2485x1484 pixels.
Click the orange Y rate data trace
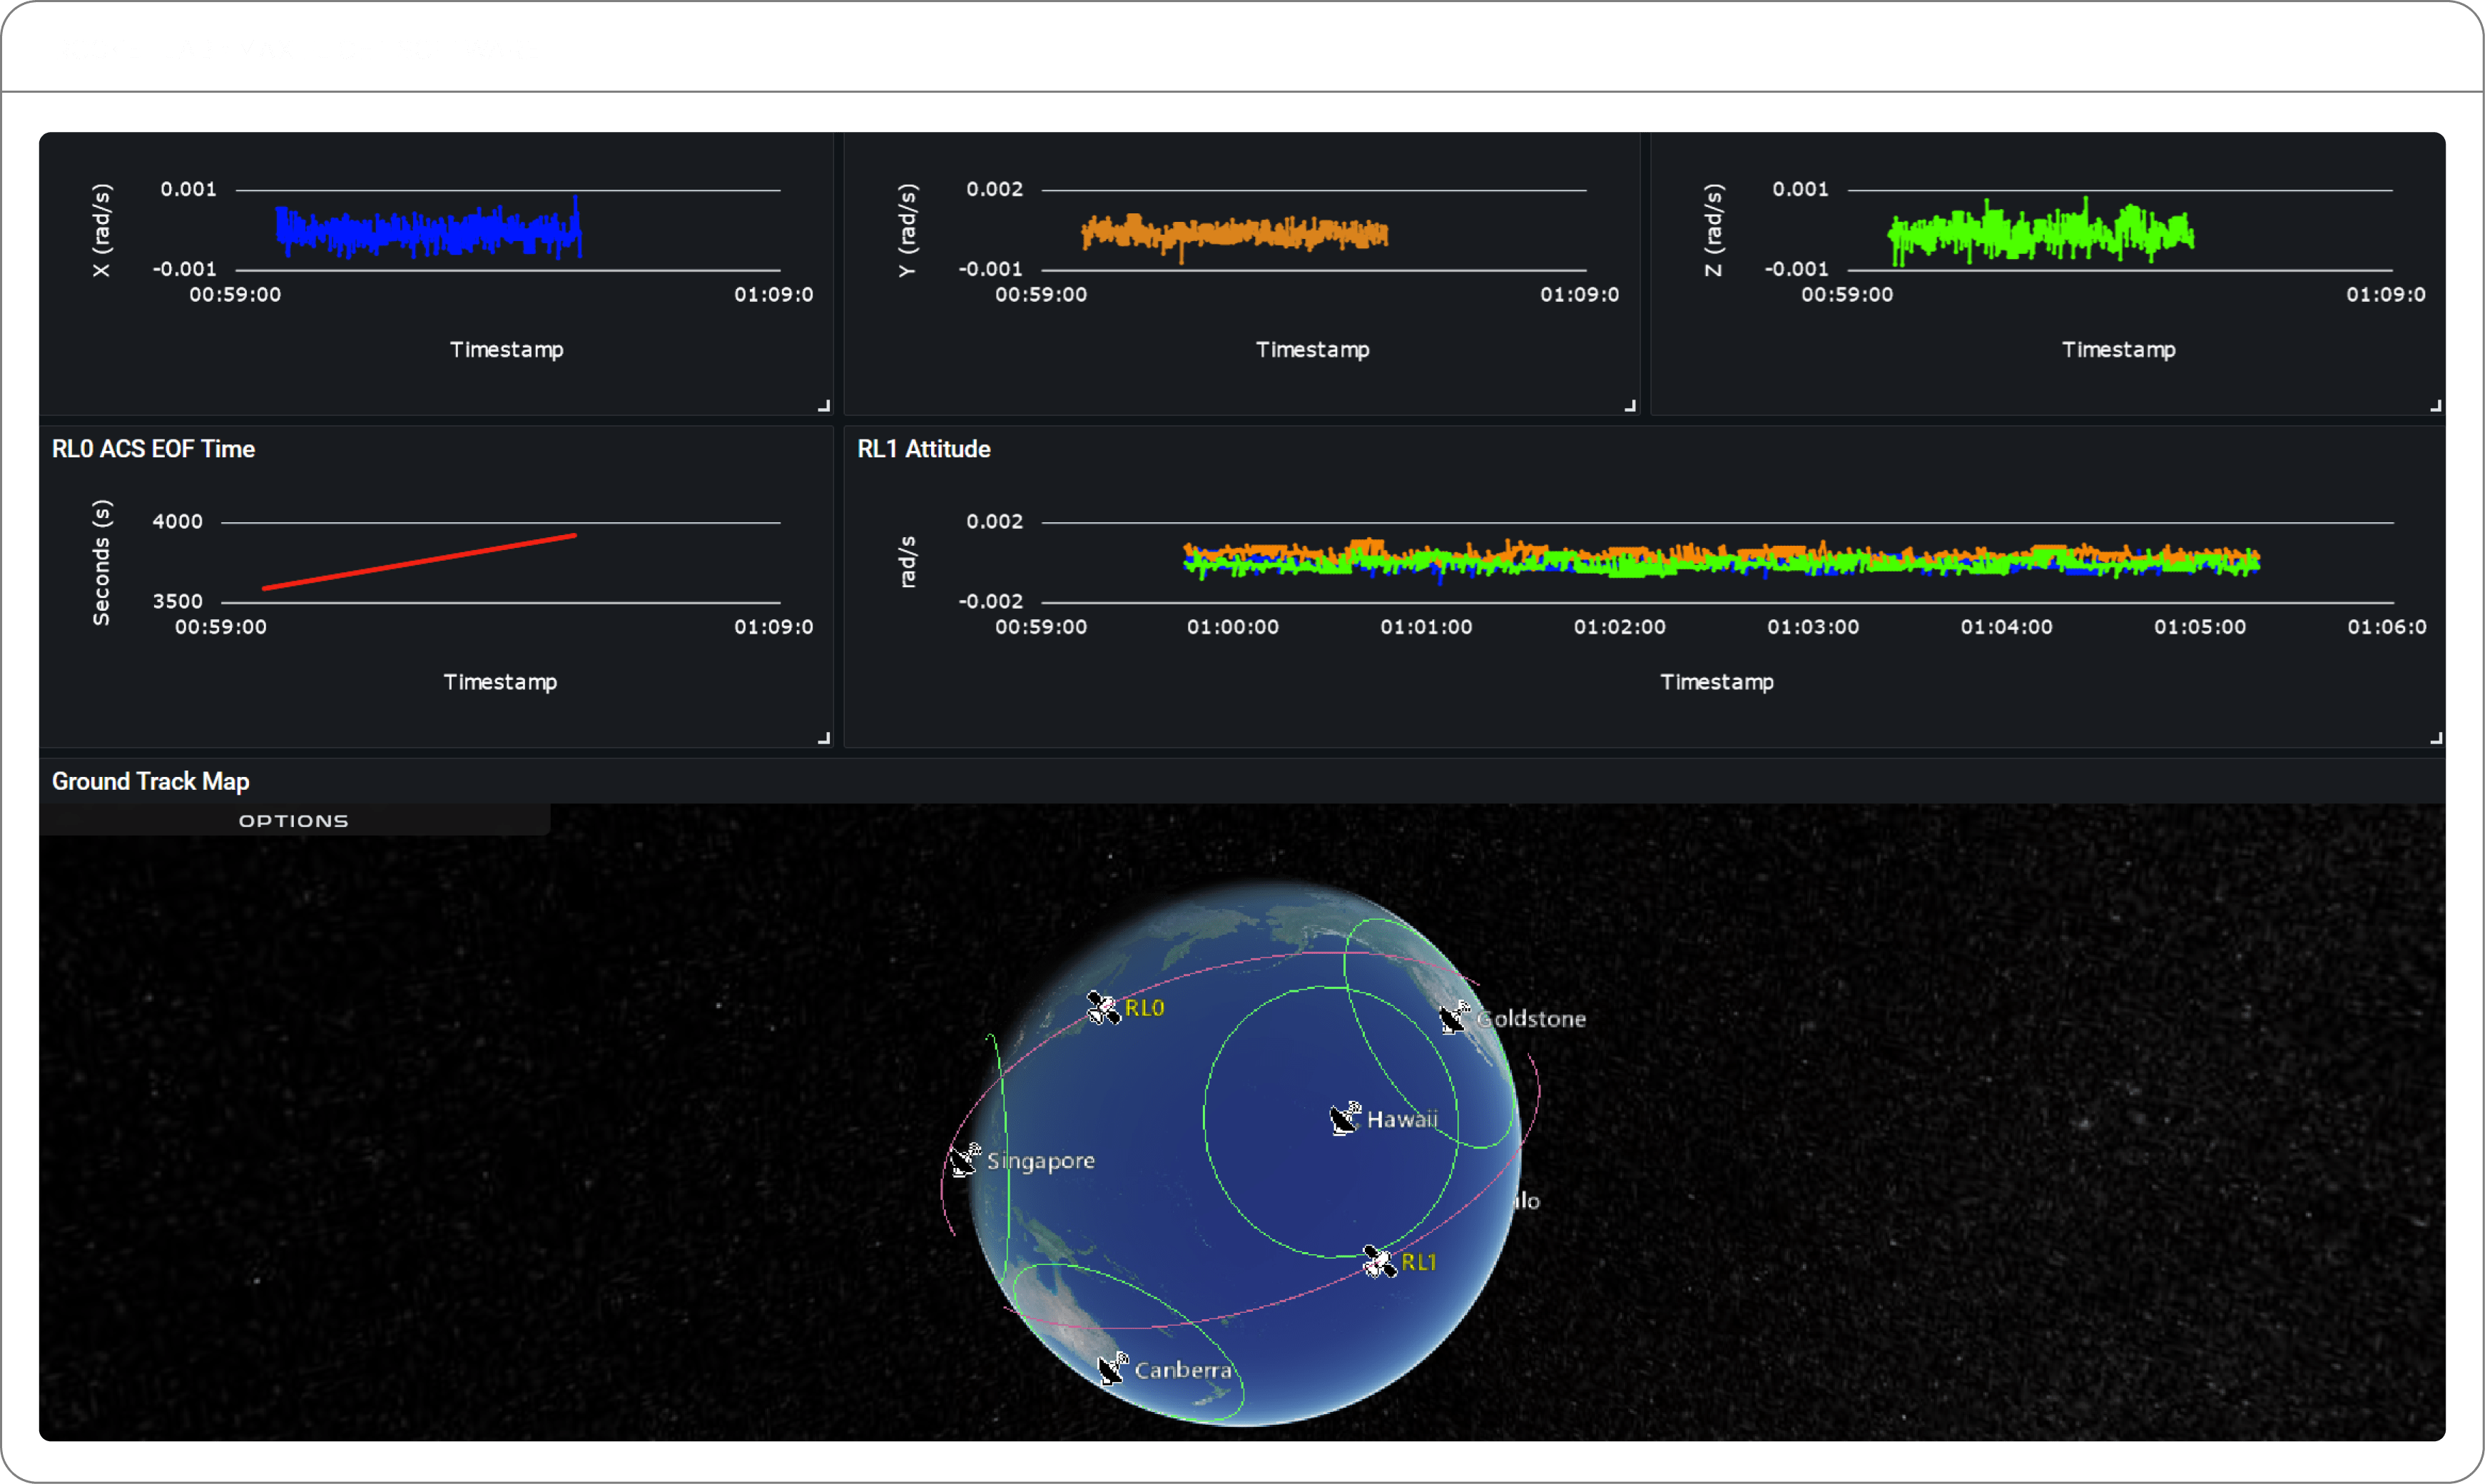pyautogui.click(x=1234, y=233)
